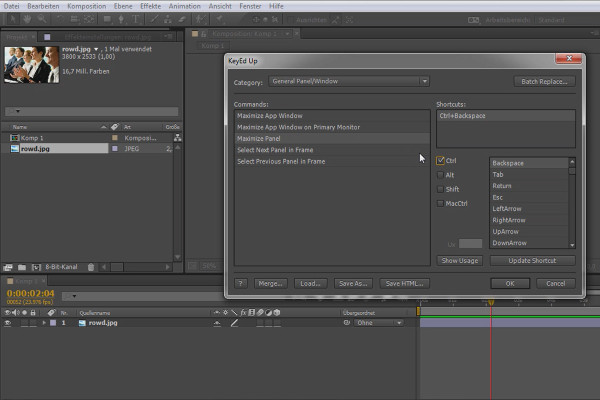Select the Puppet Pin tool

click(x=219, y=19)
